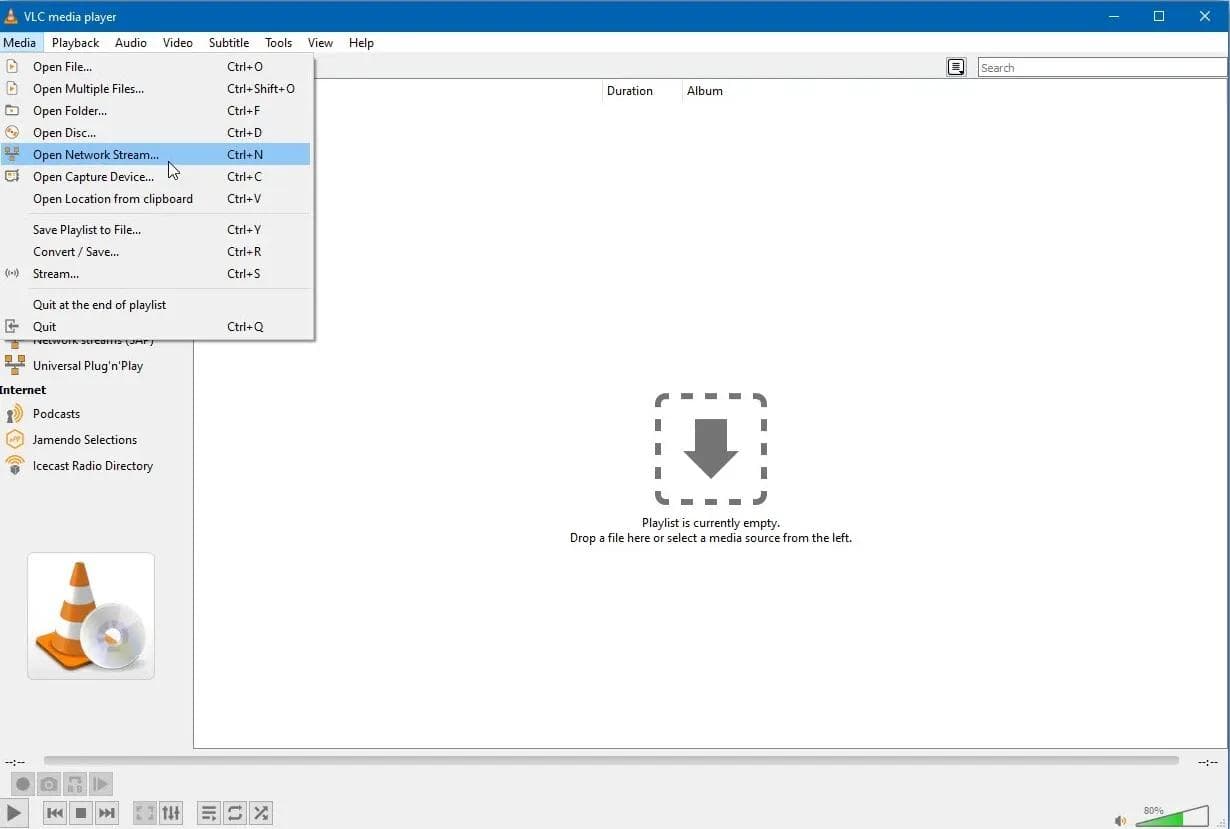Viewport: 1230px width, 829px height.
Task: Select Jamendo Selections in the sidebar
Action: [84, 440]
